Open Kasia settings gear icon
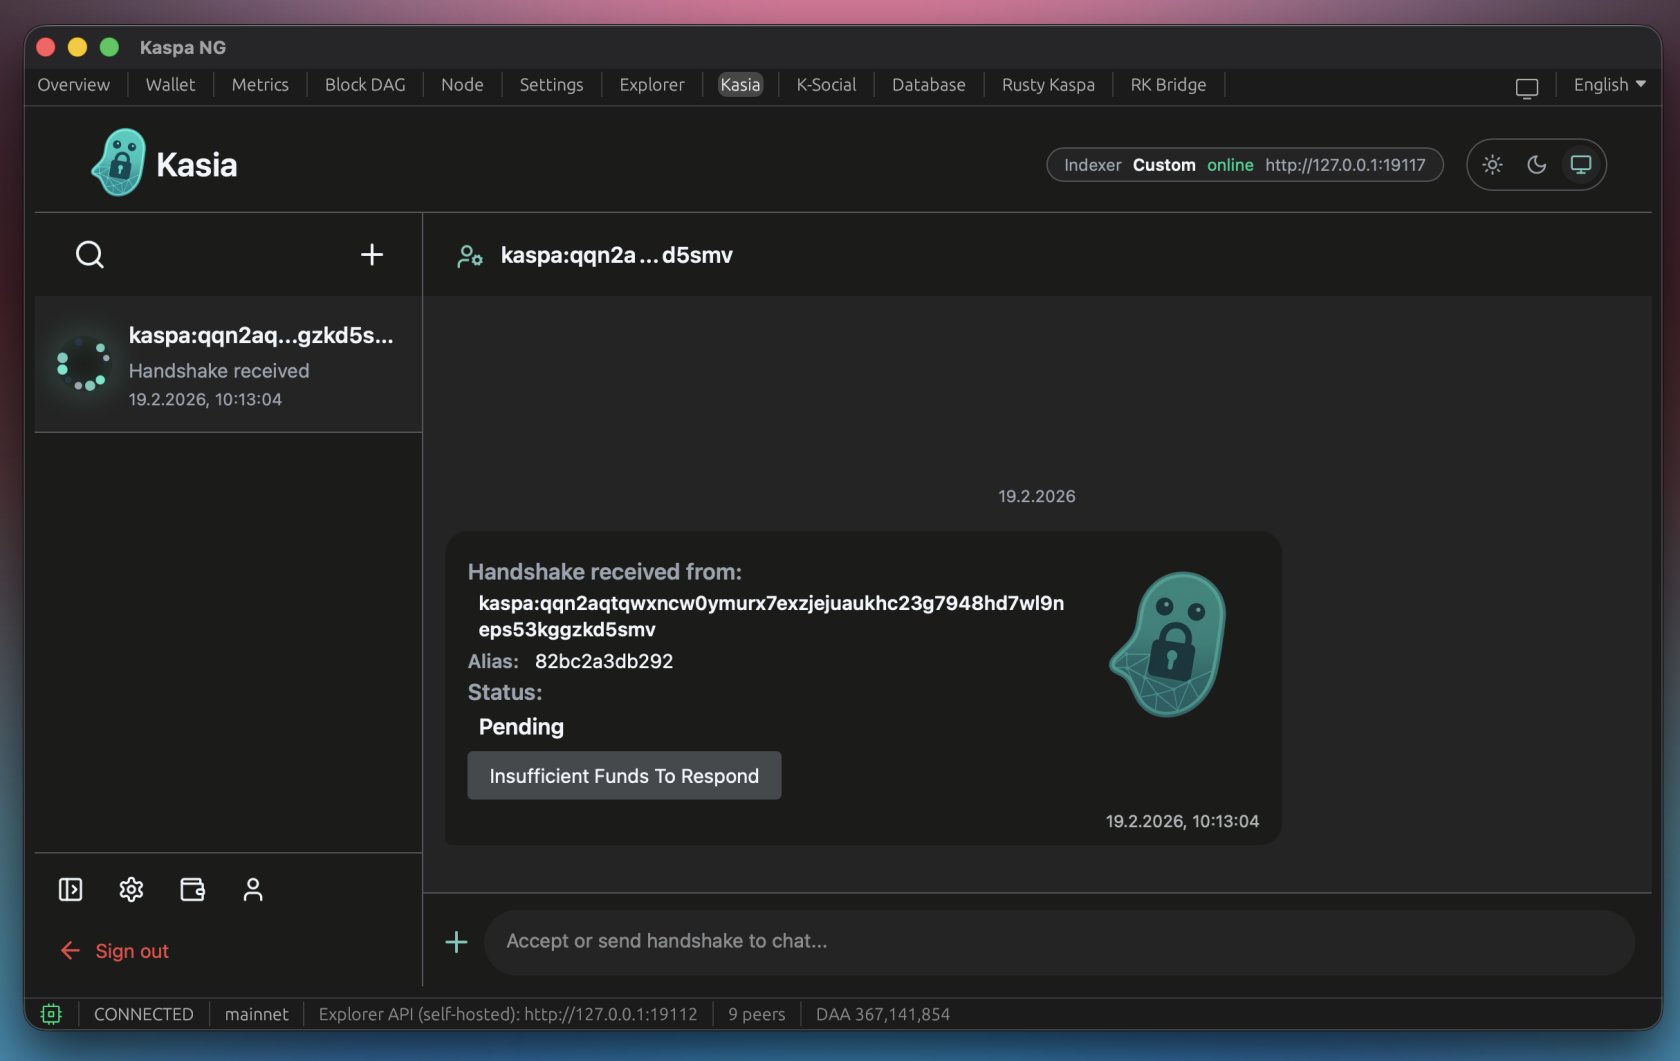 [131, 889]
